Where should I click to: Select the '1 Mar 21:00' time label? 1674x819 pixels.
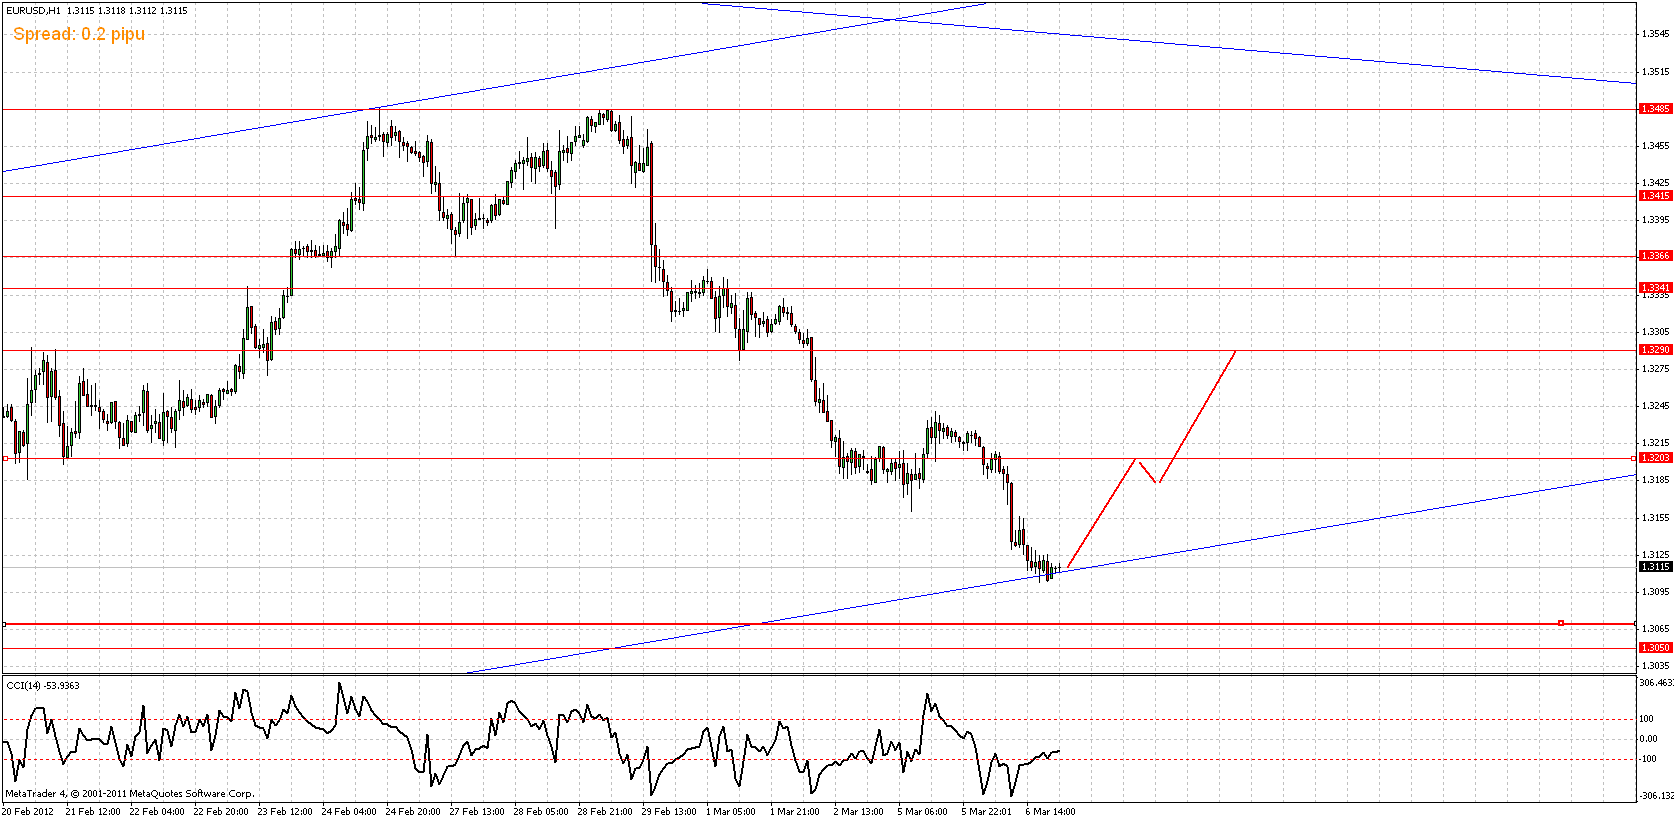coord(795,812)
